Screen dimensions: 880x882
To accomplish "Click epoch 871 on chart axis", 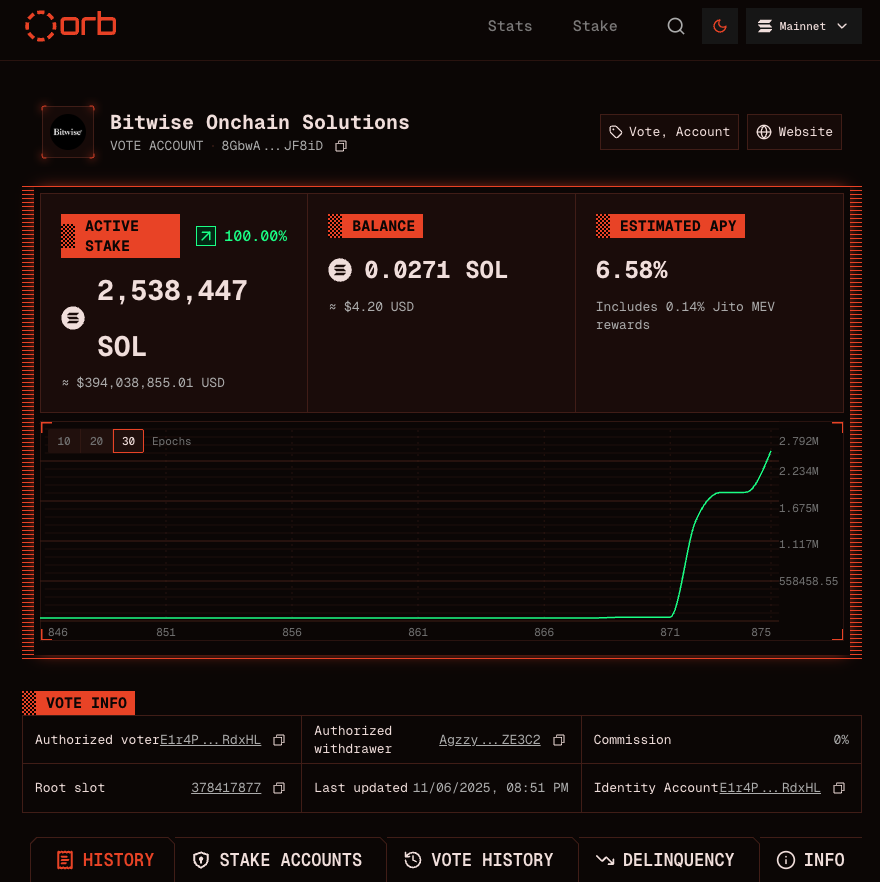I will click(x=670, y=632).
